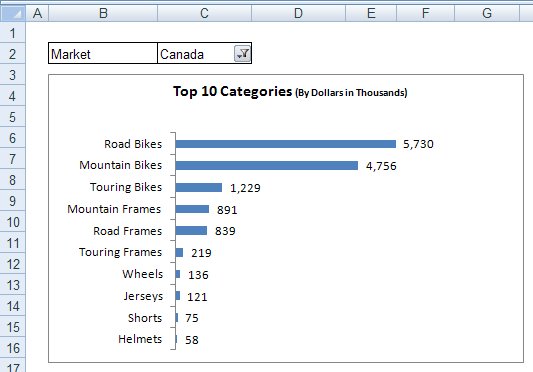Select column F header

click(426, 14)
